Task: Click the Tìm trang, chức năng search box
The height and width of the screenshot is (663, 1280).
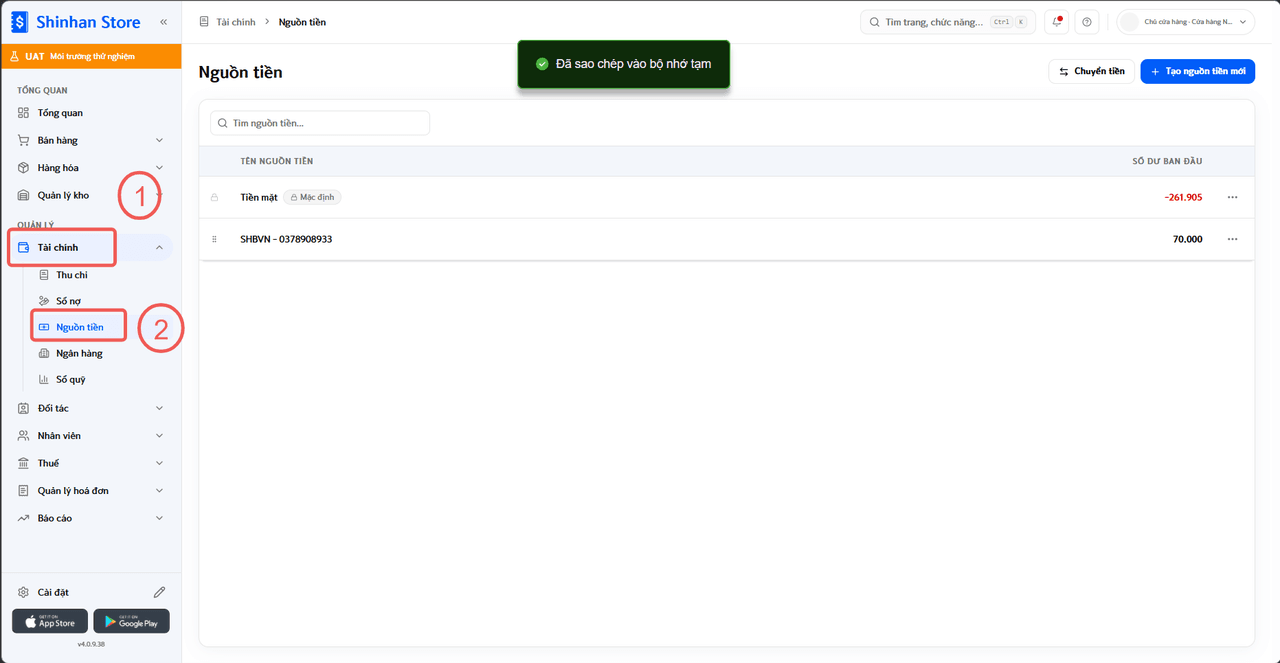Action: click(948, 22)
